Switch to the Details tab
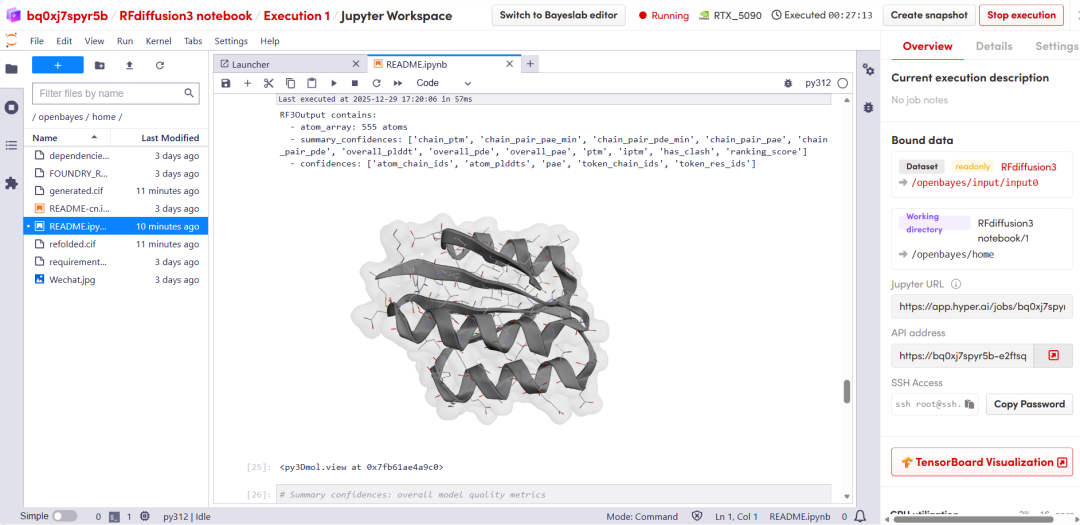This screenshot has height=525, width=1080. tap(993, 46)
